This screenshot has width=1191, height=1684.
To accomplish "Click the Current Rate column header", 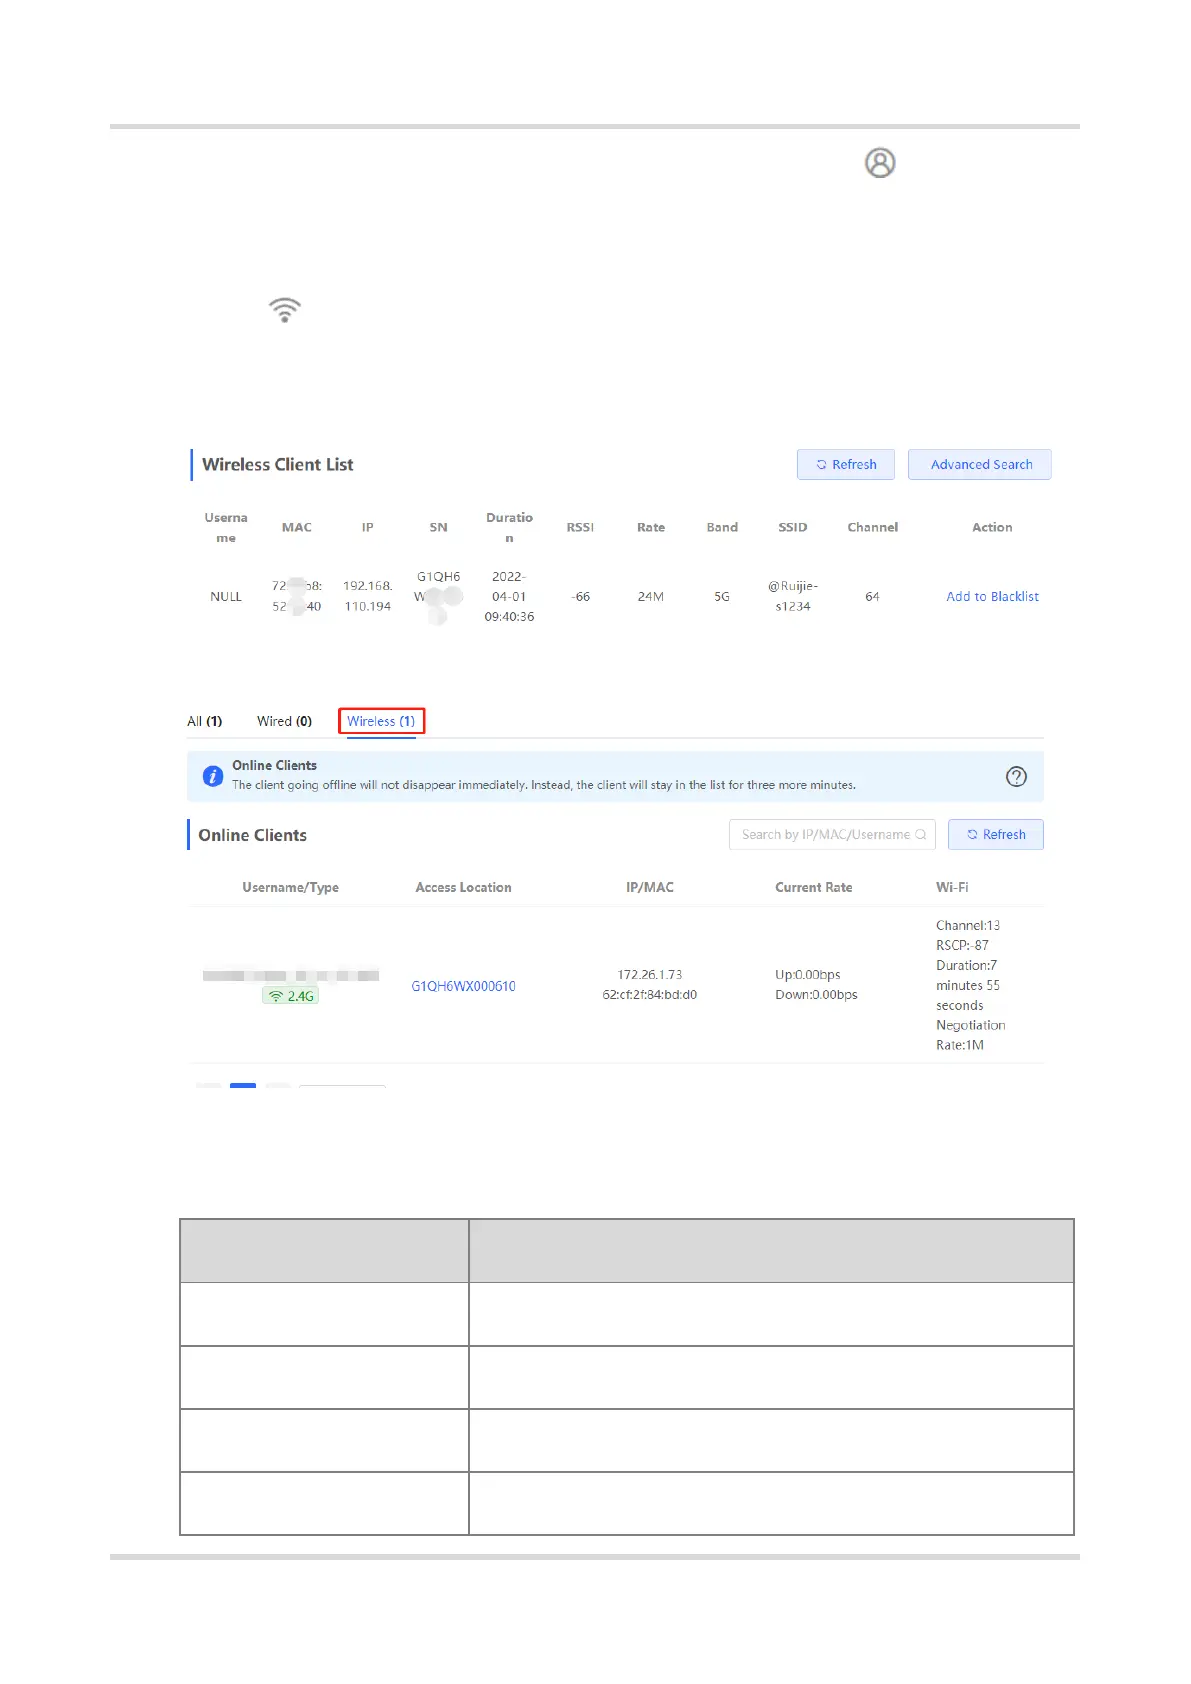I will [x=814, y=887].
